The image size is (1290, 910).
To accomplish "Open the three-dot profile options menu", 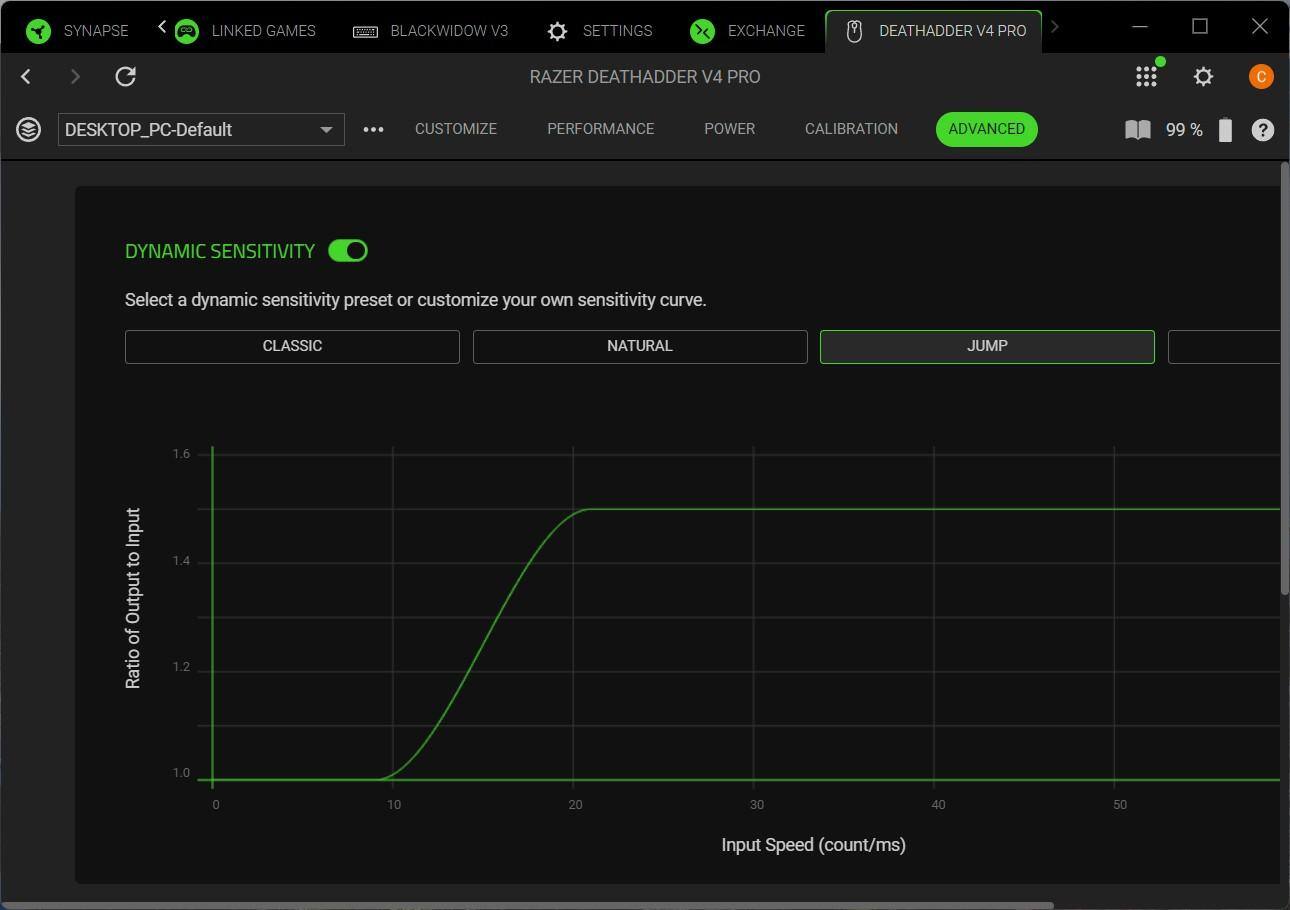I will click(x=373, y=130).
